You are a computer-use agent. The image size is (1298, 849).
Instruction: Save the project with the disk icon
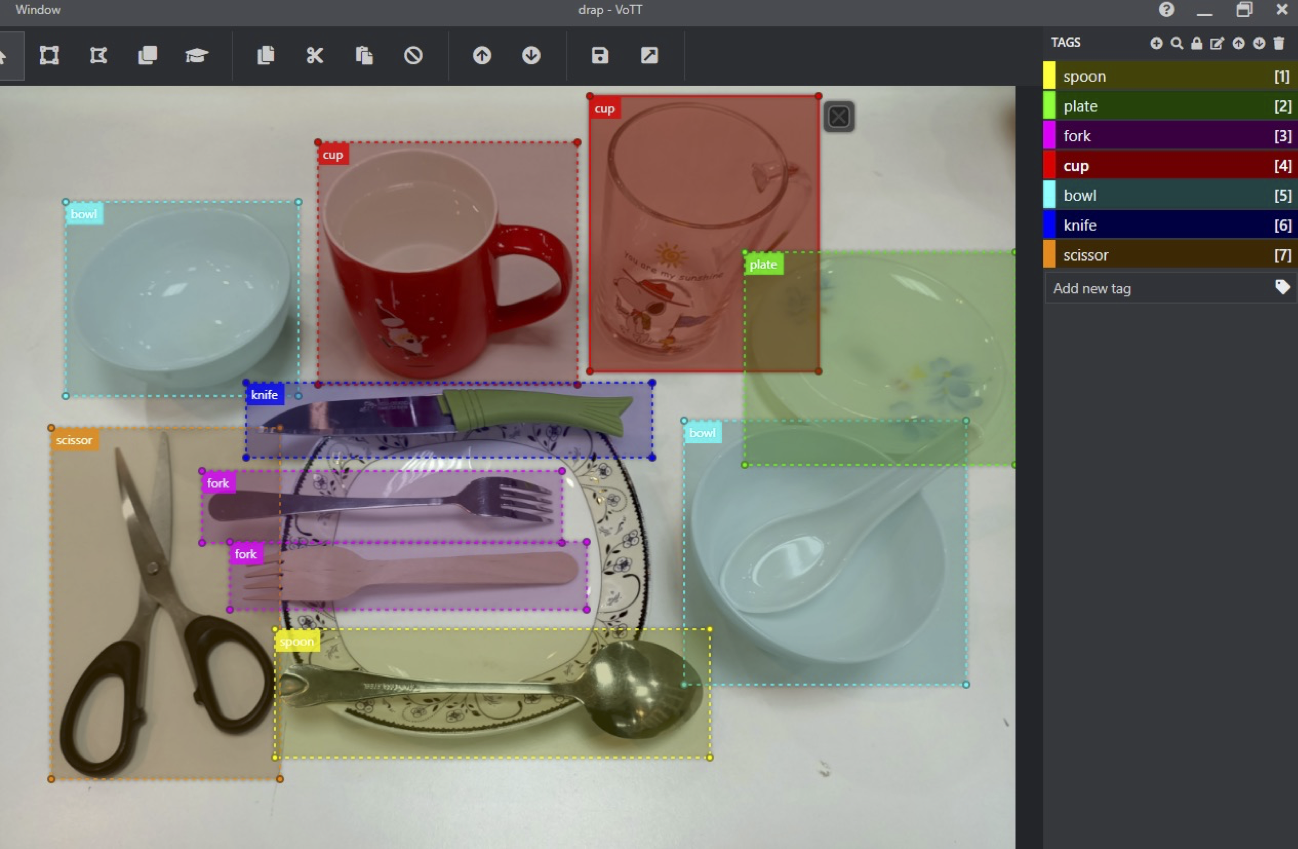coord(600,56)
